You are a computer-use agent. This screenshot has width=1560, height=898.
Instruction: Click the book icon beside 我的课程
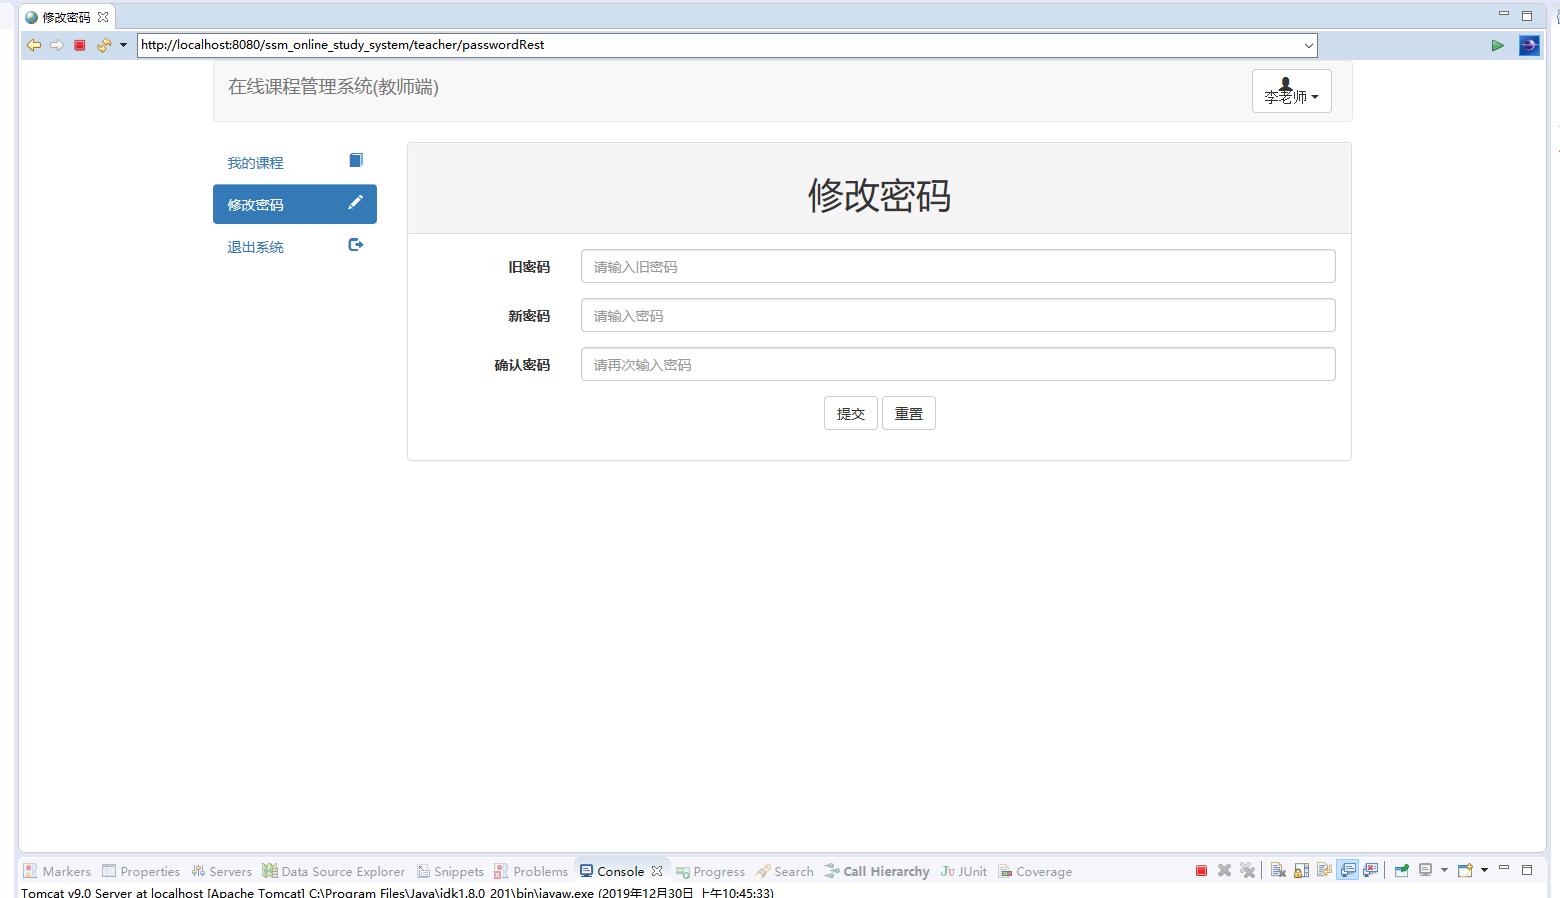point(355,159)
